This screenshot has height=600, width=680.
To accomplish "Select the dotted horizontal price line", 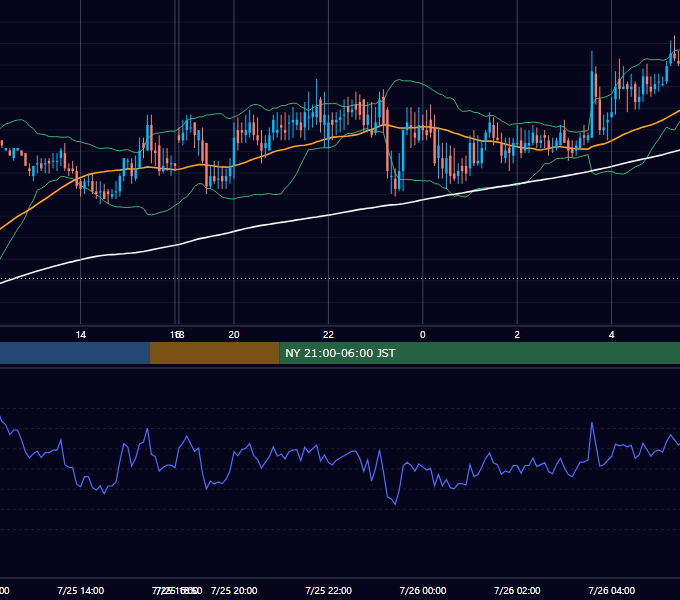I will click(x=340, y=278).
